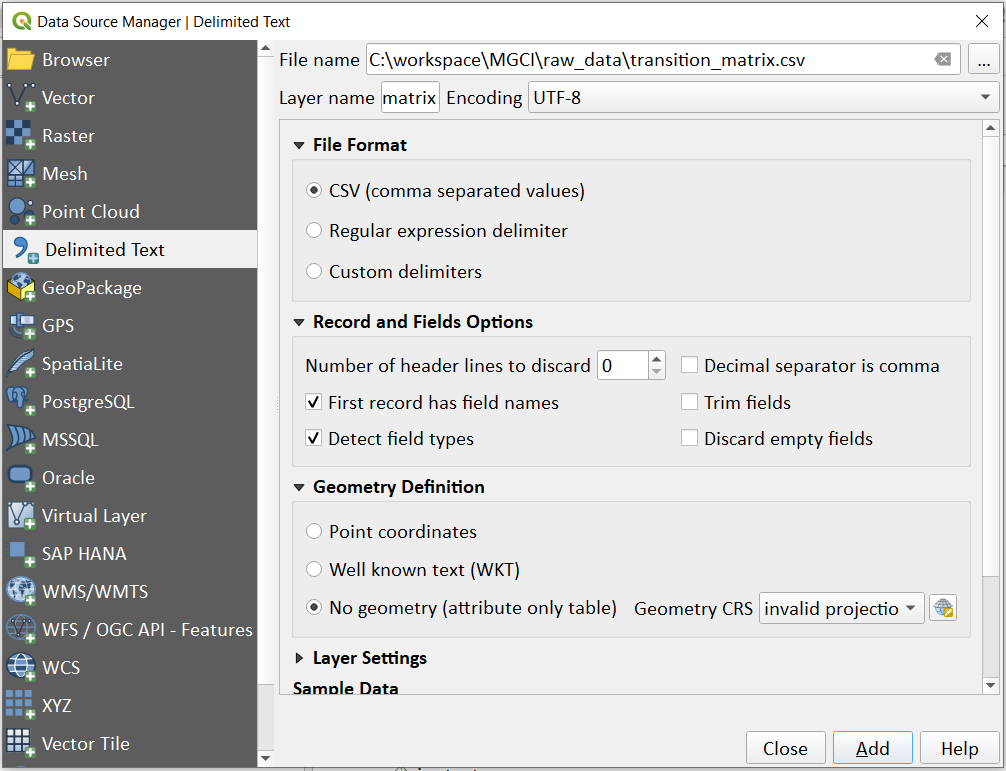The image size is (1006, 771).
Task: Collapse the File Format section
Action: (299, 145)
